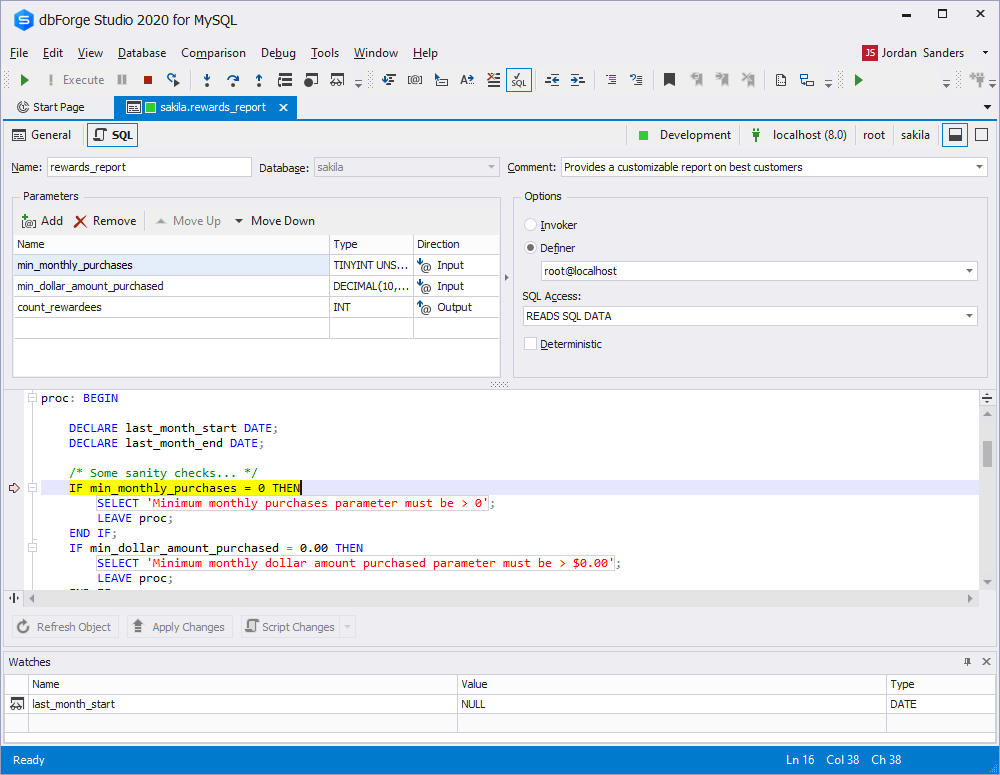Collapse the min_dollar_amount_purchased IF block

click(33, 547)
